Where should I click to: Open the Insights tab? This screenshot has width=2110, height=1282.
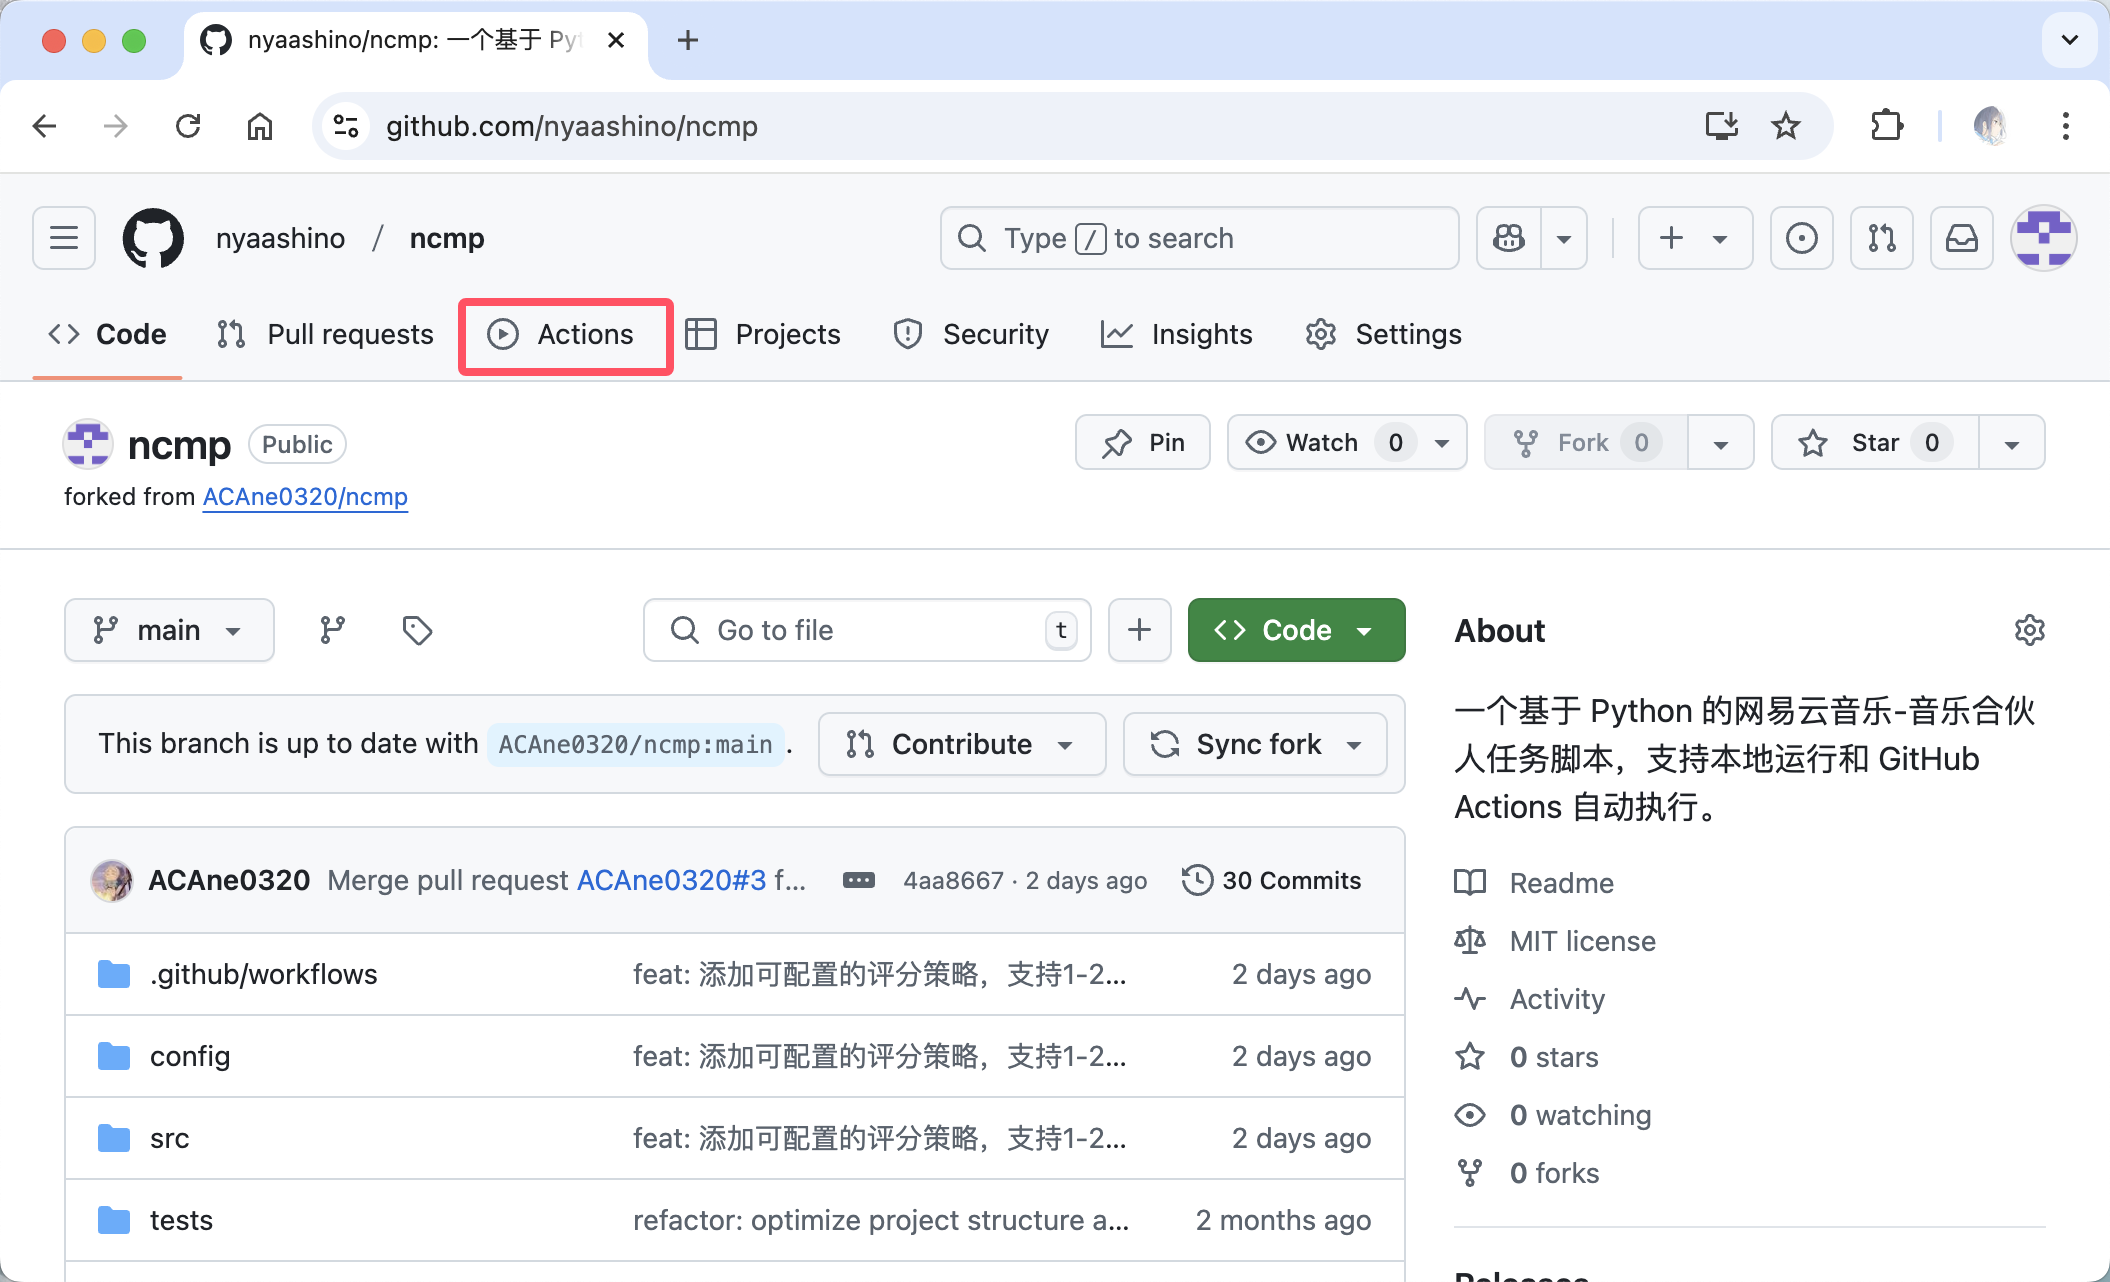coord(1177,334)
